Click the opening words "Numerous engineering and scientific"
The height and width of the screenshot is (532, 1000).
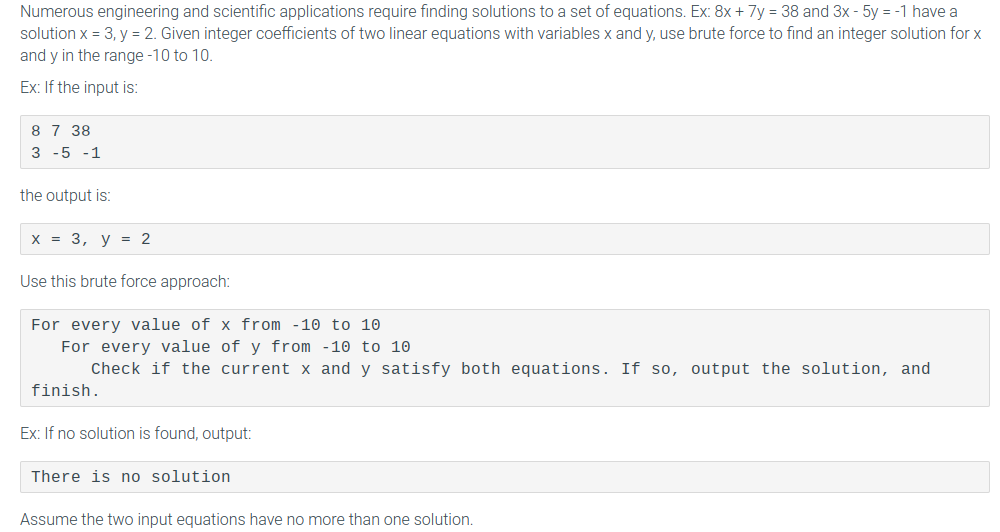[x=140, y=12]
